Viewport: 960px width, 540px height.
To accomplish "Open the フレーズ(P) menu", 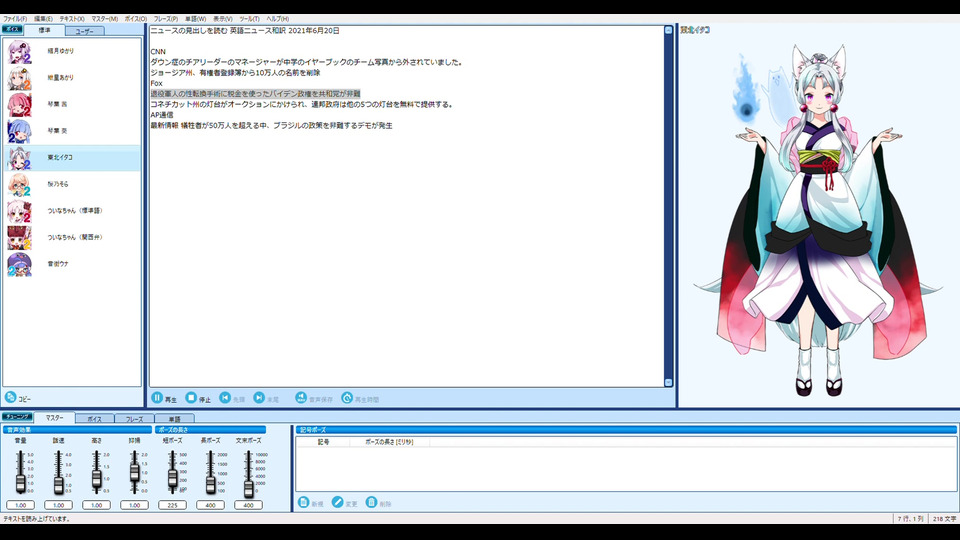I will coord(166,19).
